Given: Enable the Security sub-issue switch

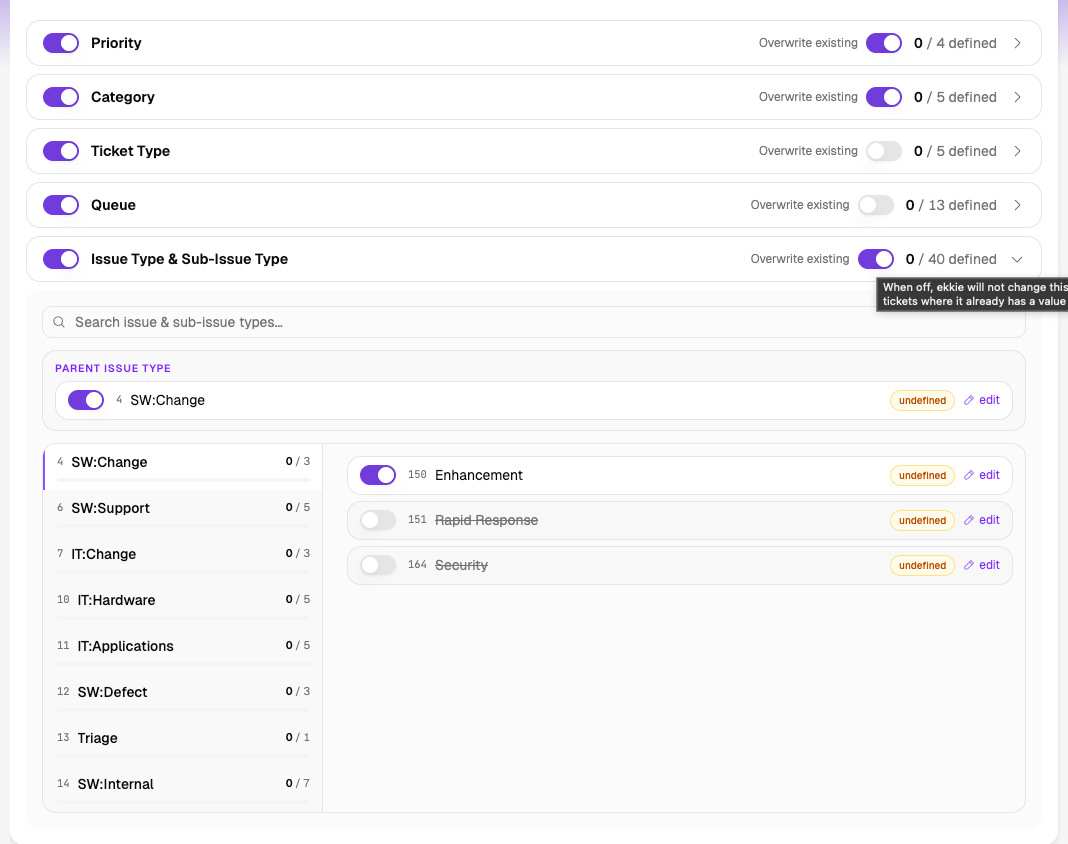Looking at the screenshot, I should [377, 565].
